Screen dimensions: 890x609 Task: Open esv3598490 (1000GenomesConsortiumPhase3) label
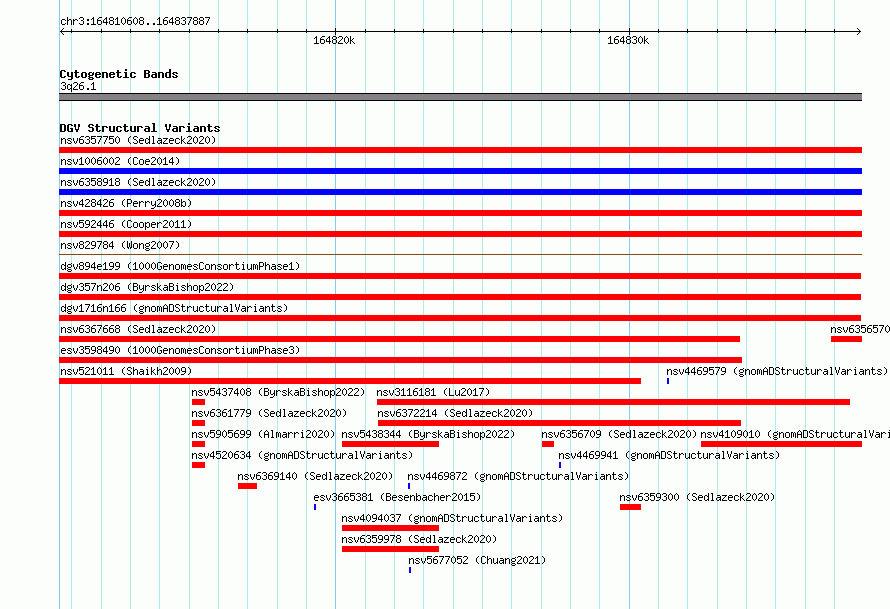[x=180, y=350]
